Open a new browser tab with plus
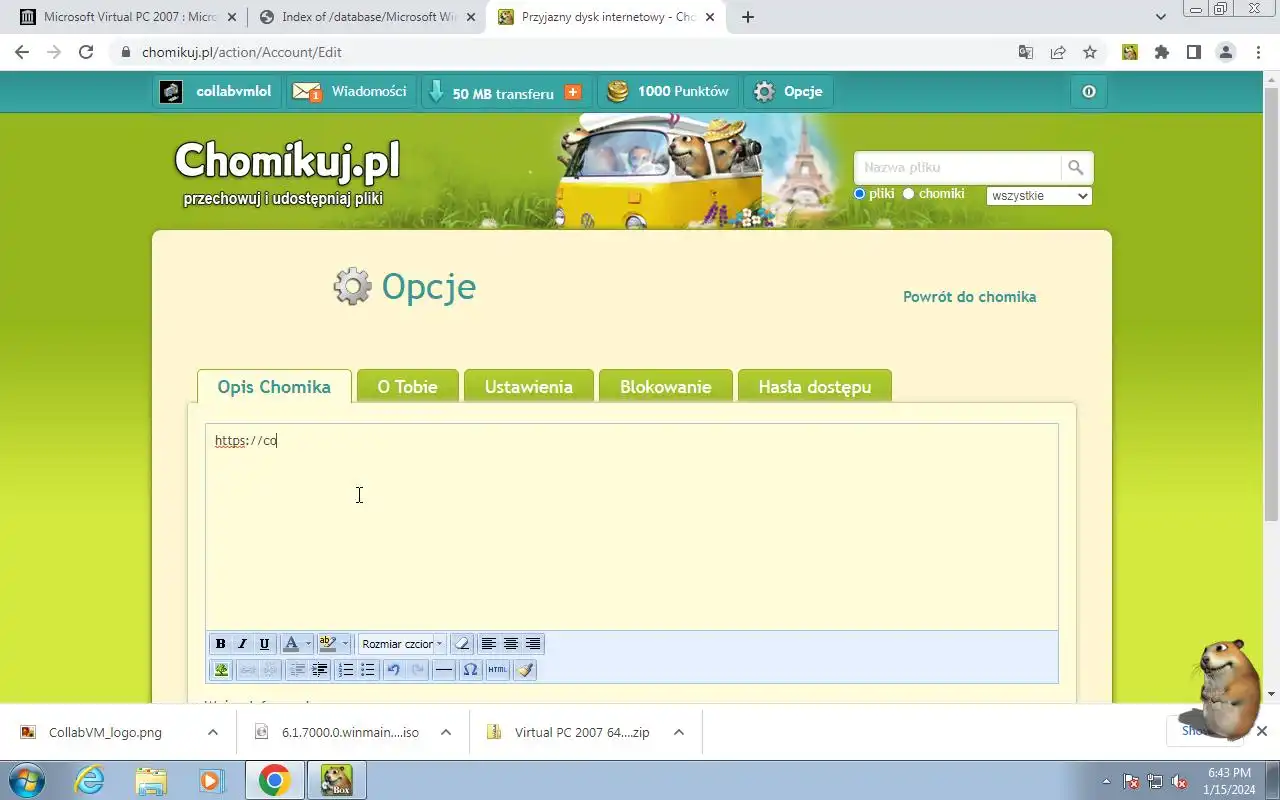 click(x=748, y=17)
